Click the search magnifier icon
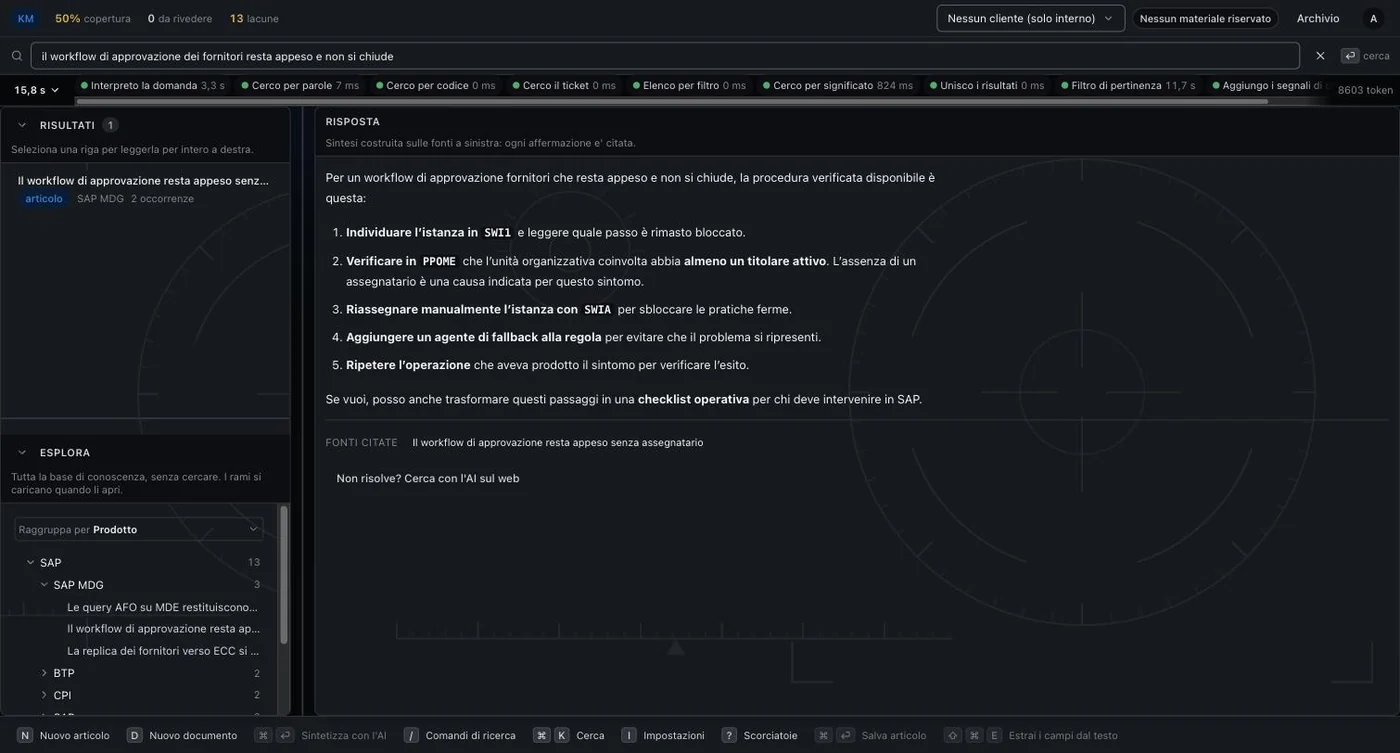 point(17,56)
